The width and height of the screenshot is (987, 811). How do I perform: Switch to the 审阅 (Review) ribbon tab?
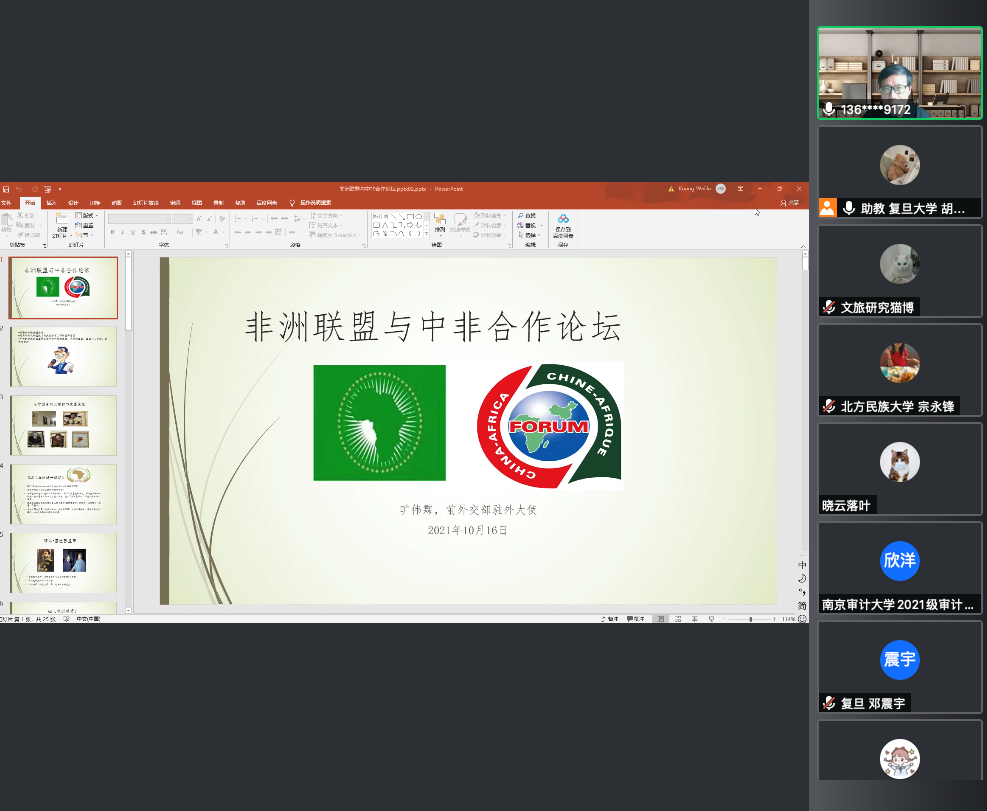(x=175, y=203)
